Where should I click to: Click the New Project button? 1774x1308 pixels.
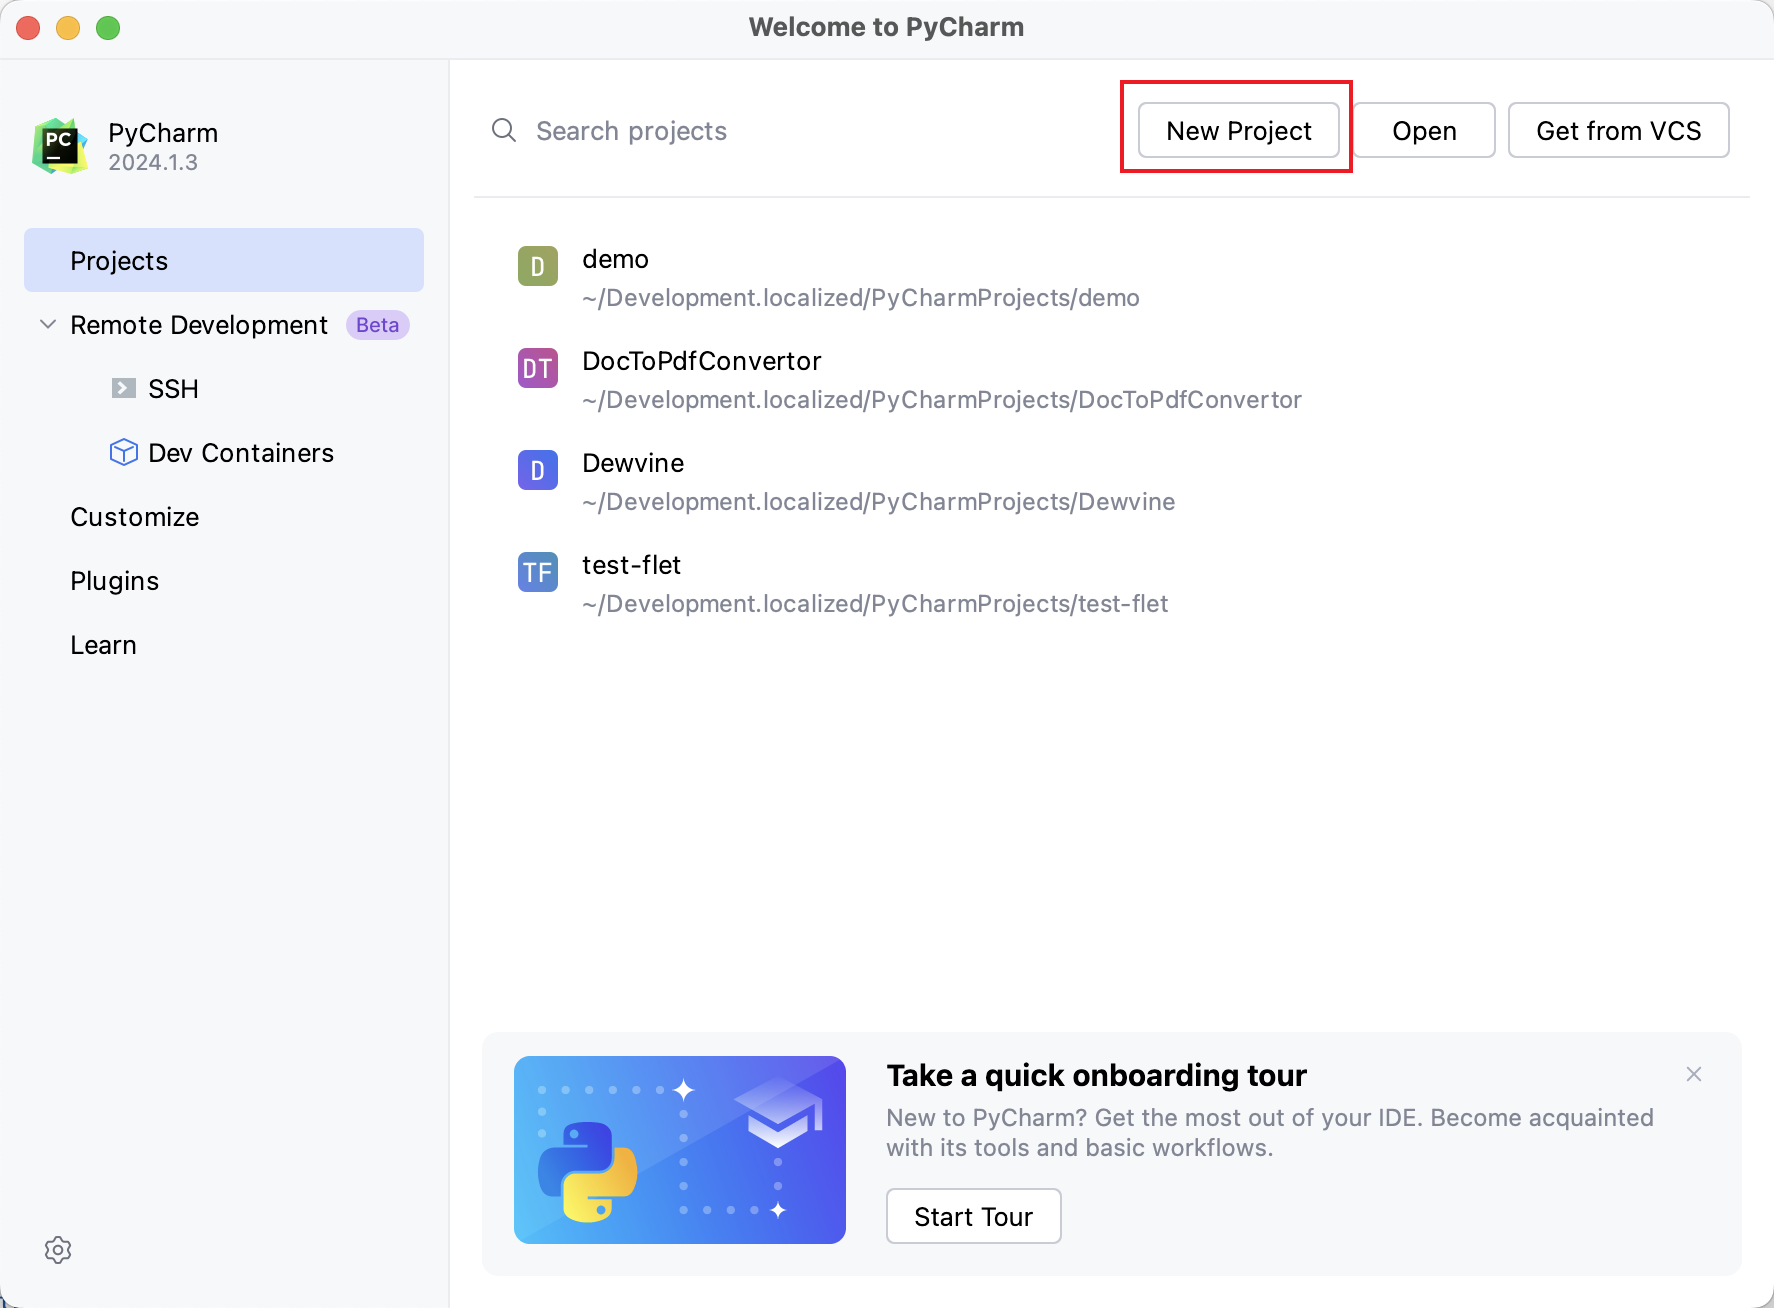(1239, 130)
